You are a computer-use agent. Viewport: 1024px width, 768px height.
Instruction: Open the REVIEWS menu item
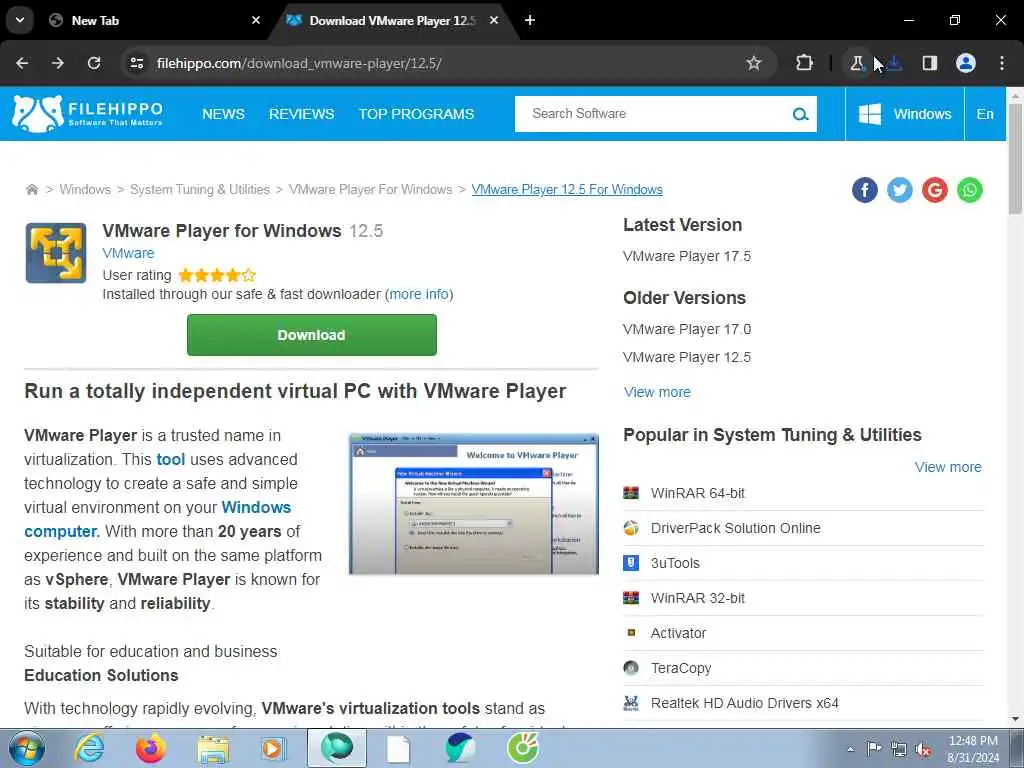pyautogui.click(x=302, y=114)
